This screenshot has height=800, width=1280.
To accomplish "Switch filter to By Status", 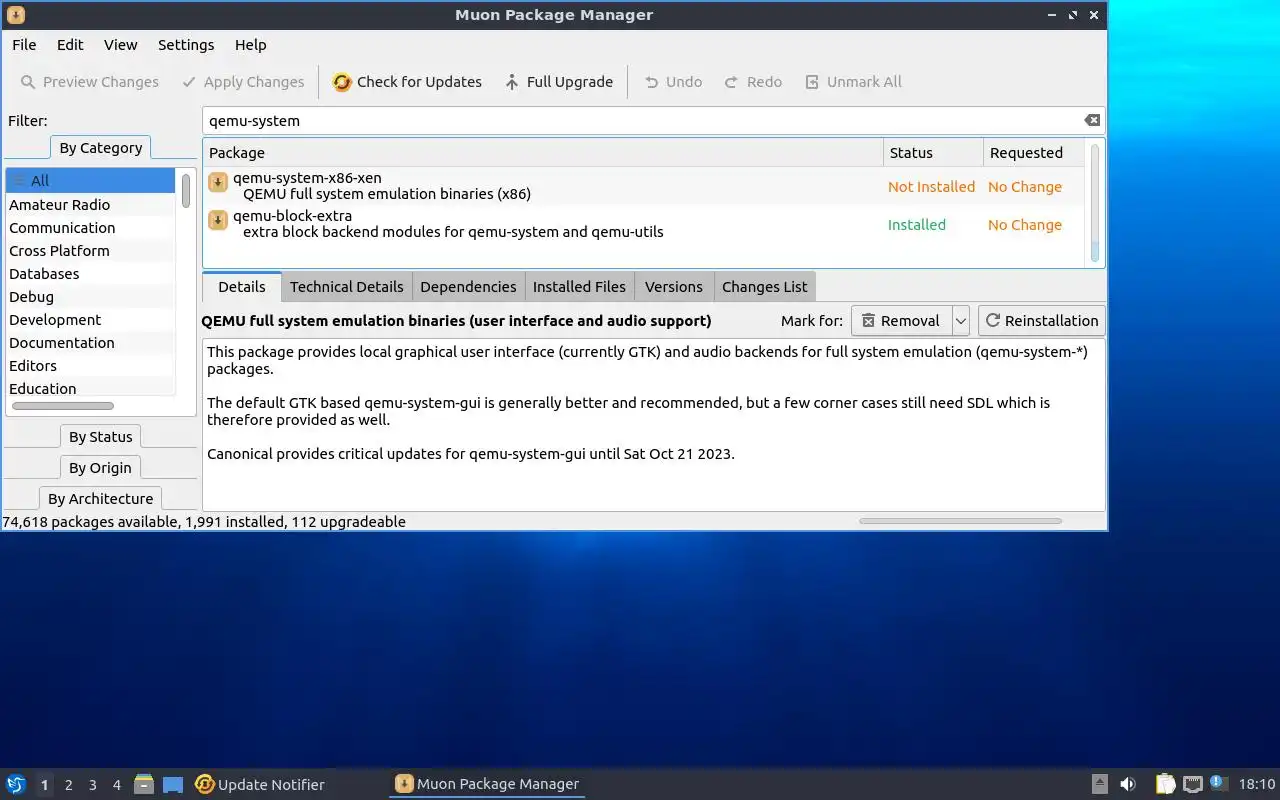I will (x=100, y=437).
